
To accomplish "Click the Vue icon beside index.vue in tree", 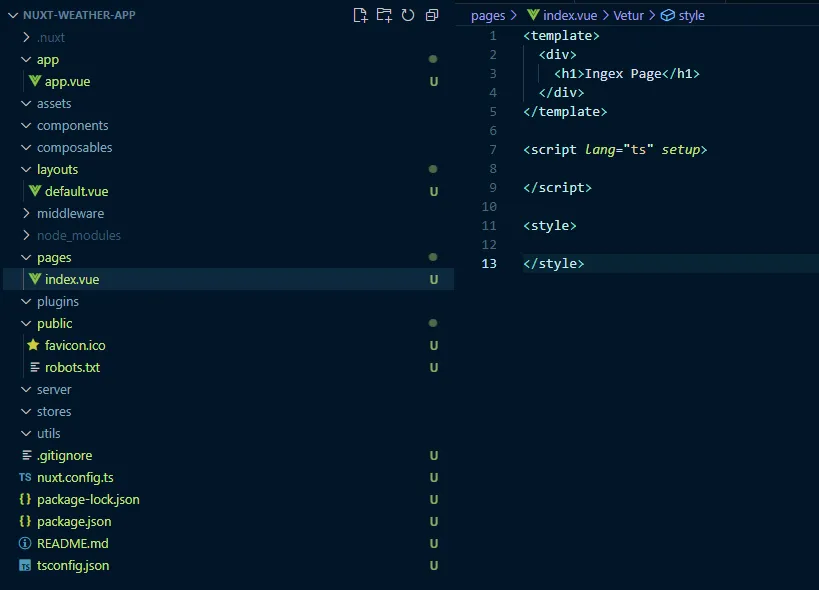I will 34,279.
